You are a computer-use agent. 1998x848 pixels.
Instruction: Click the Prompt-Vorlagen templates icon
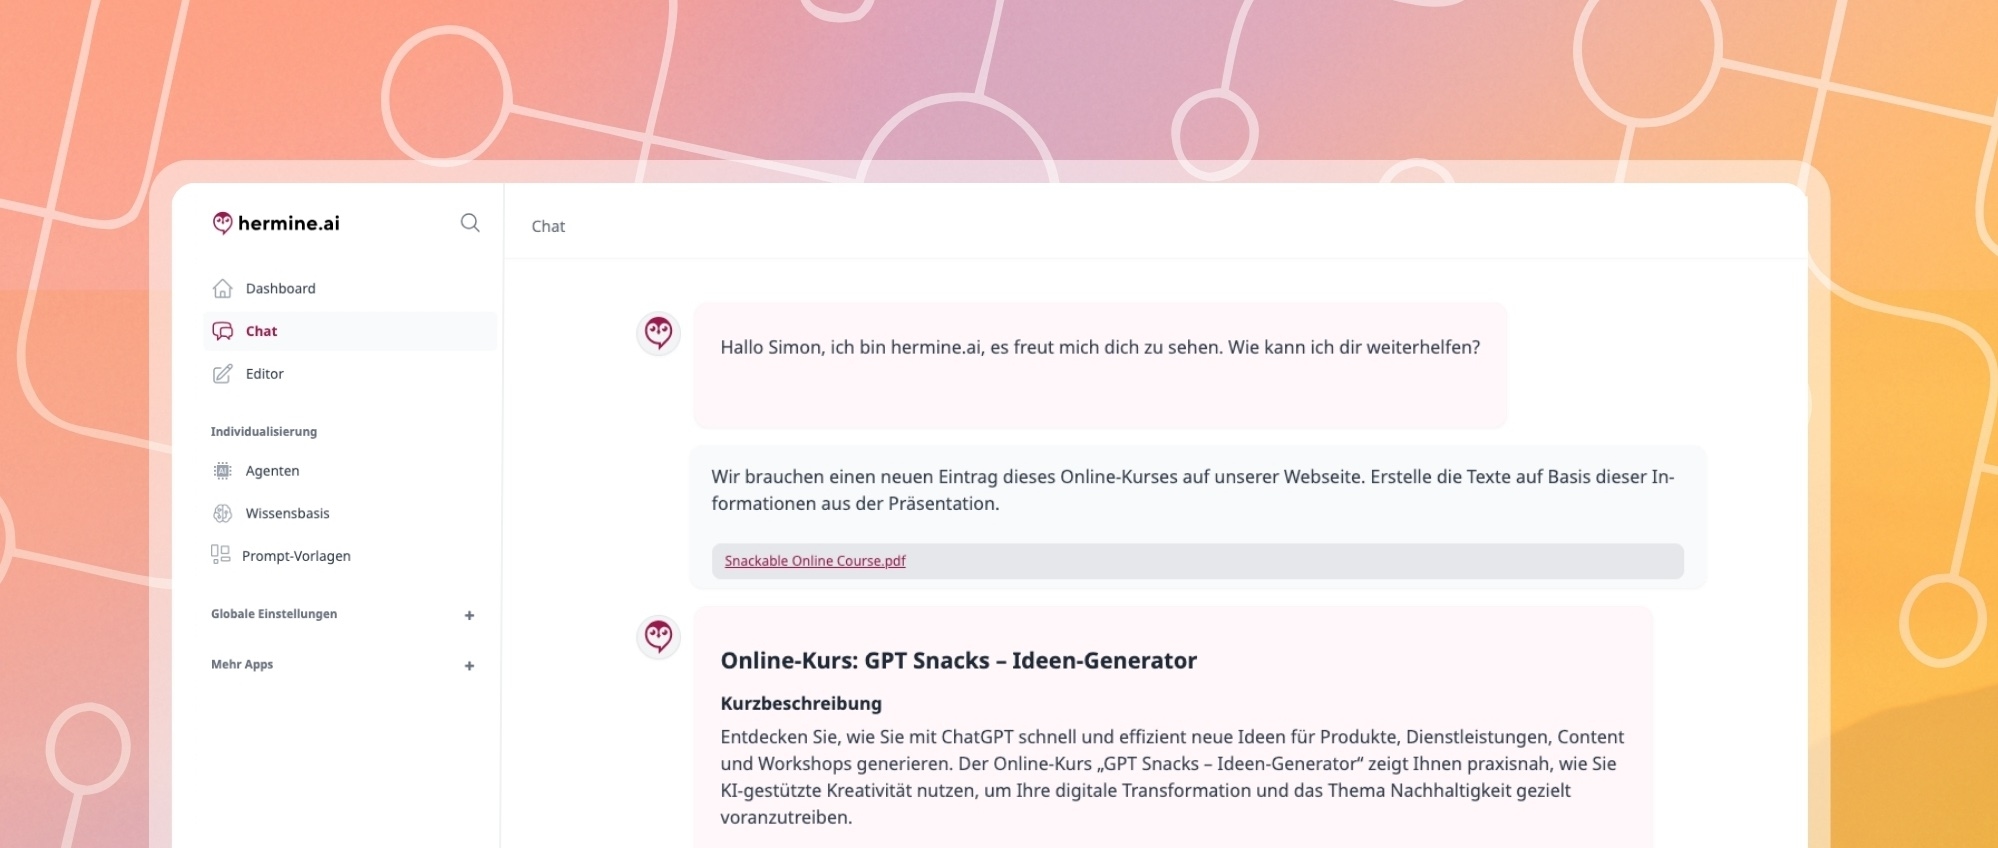(222, 556)
